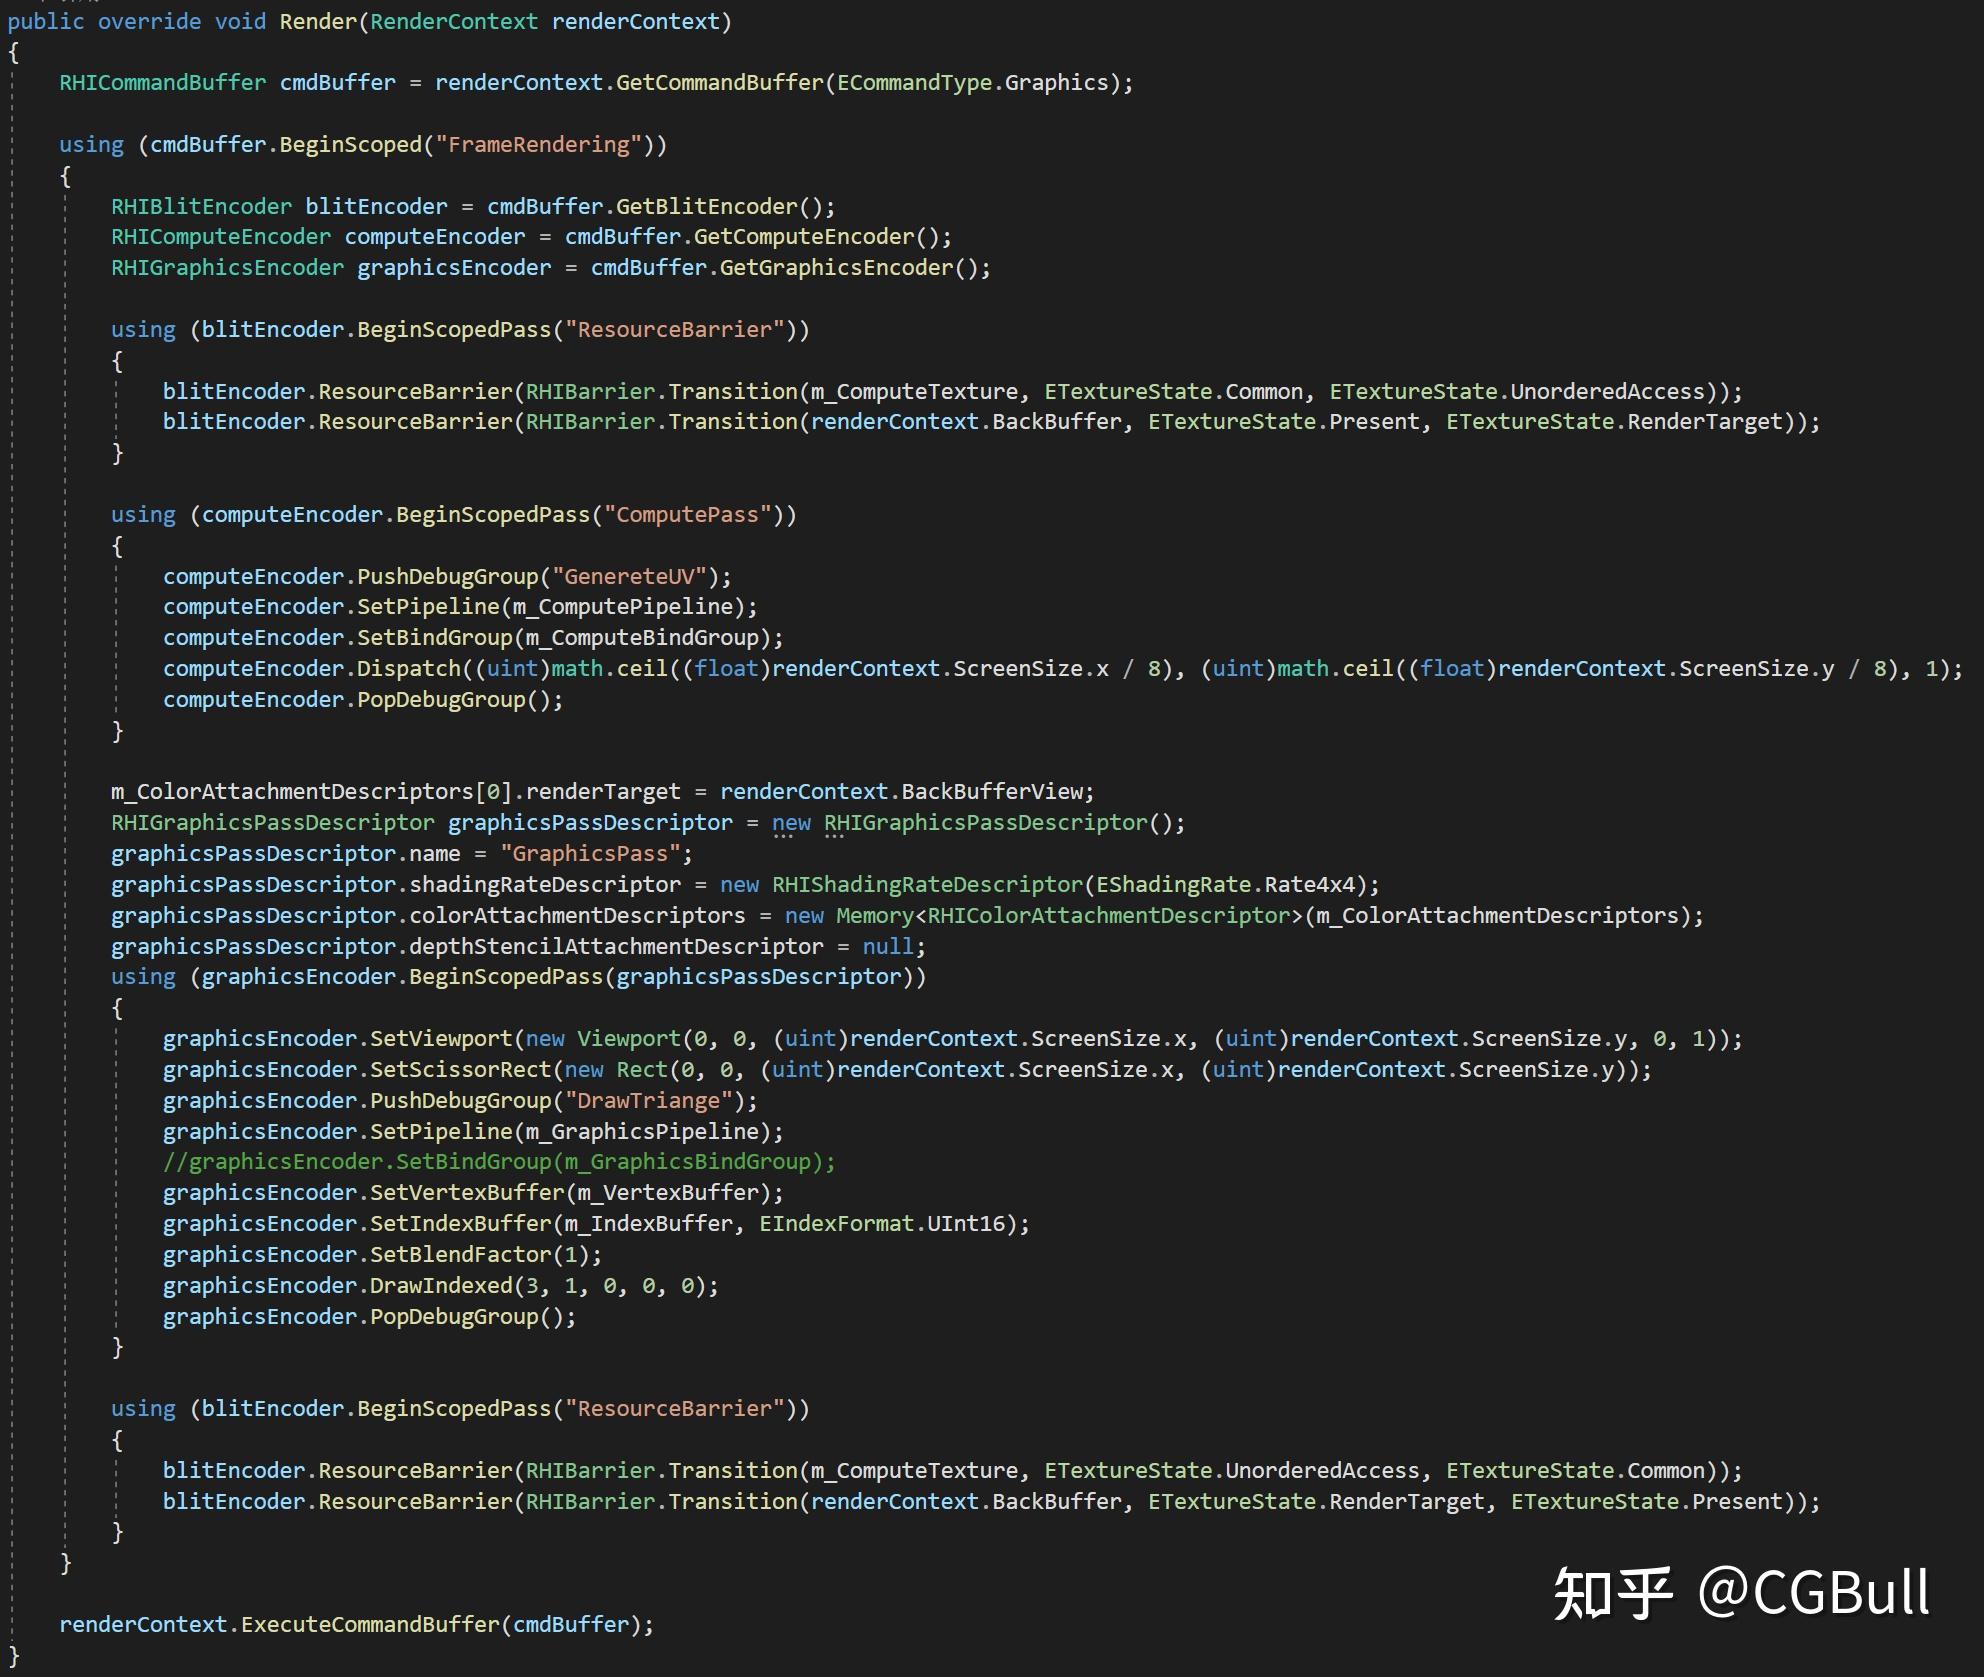This screenshot has width=1984, height=1677.
Task: Click the first "ResourceBarrier" string literal
Action: 674,329
